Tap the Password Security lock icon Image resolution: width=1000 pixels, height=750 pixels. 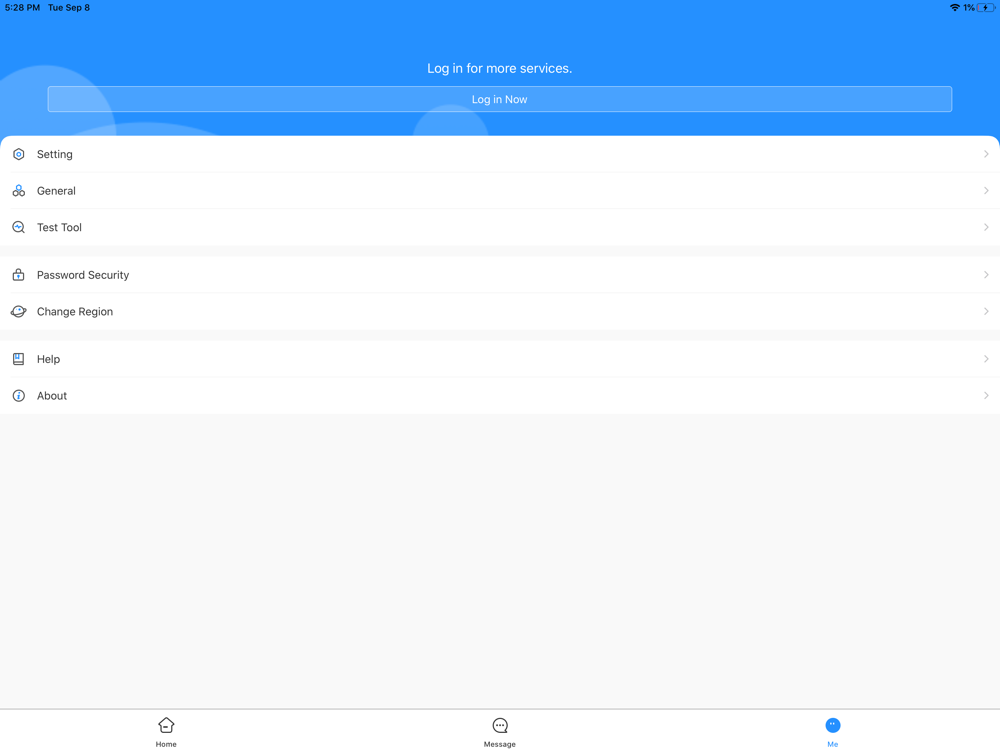pyautogui.click(x=18, y=275)
